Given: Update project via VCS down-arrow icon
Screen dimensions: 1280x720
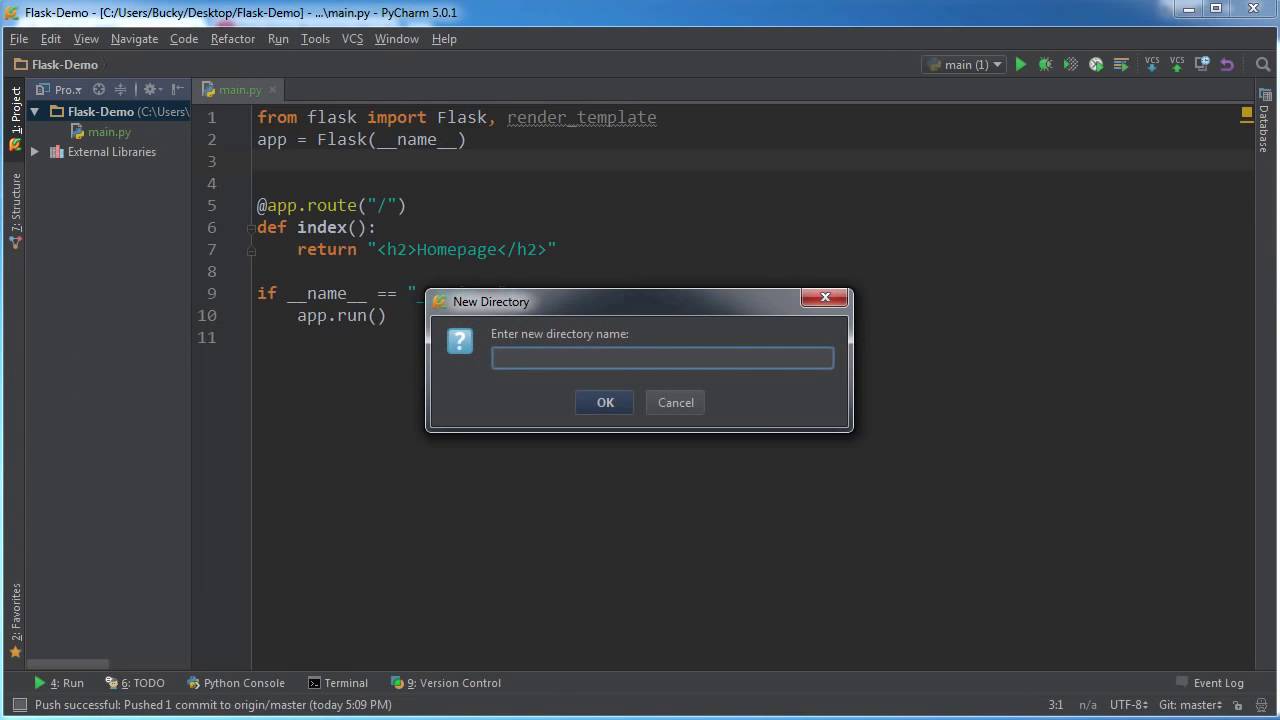Looking at the screenshot, I should pos(1152,64).
